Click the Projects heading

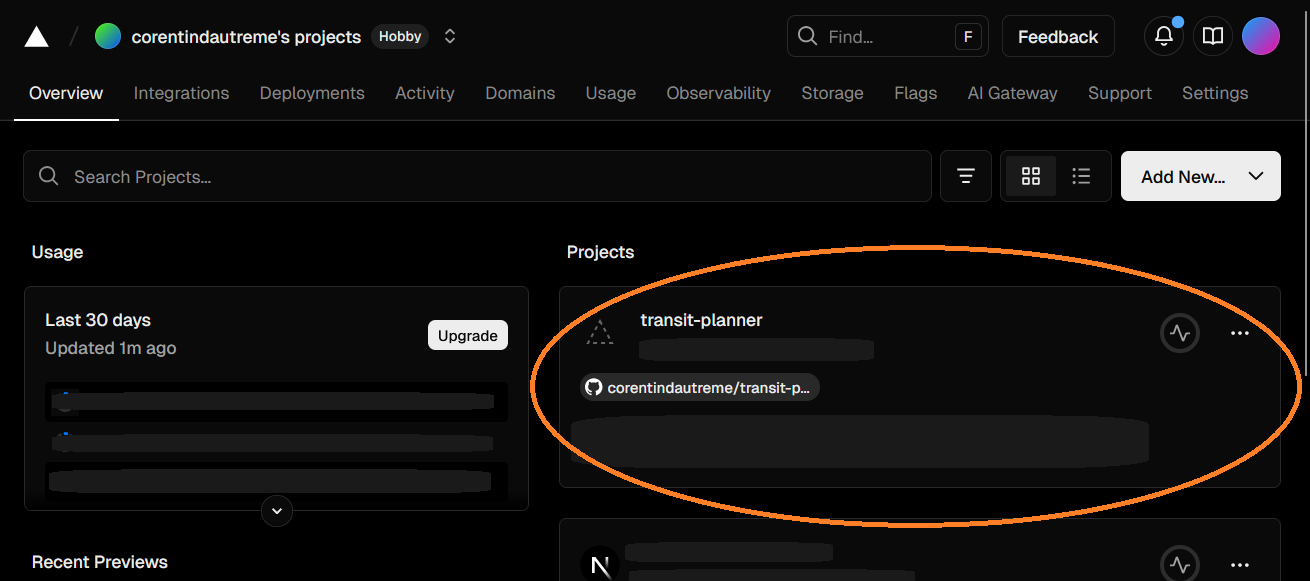point(600,252)
